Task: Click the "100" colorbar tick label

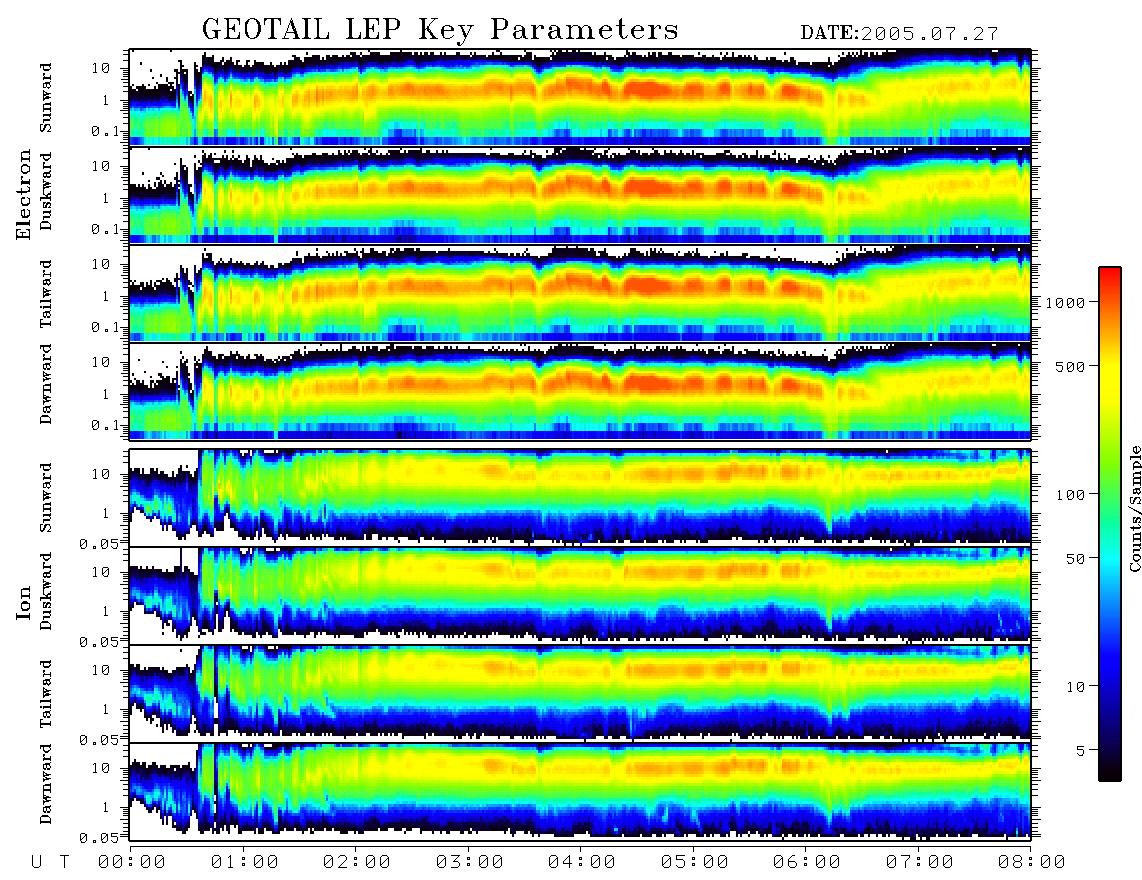Action: point(1070,495)
